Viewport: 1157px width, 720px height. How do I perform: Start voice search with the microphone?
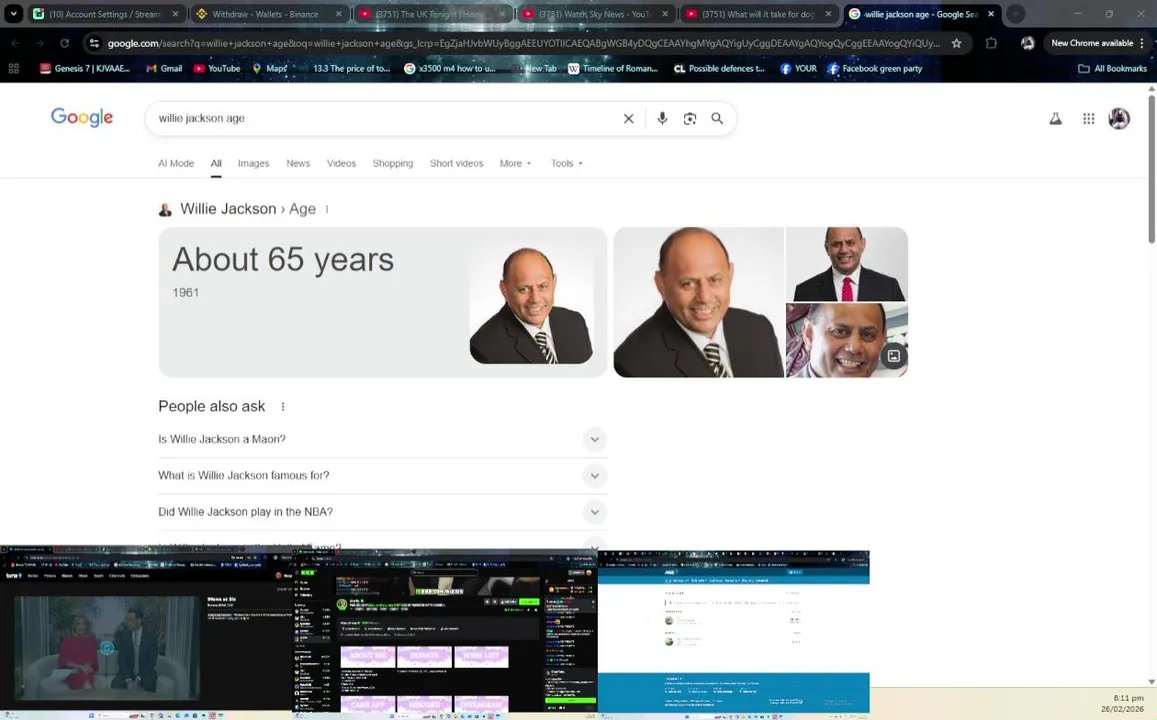[662, 118]
